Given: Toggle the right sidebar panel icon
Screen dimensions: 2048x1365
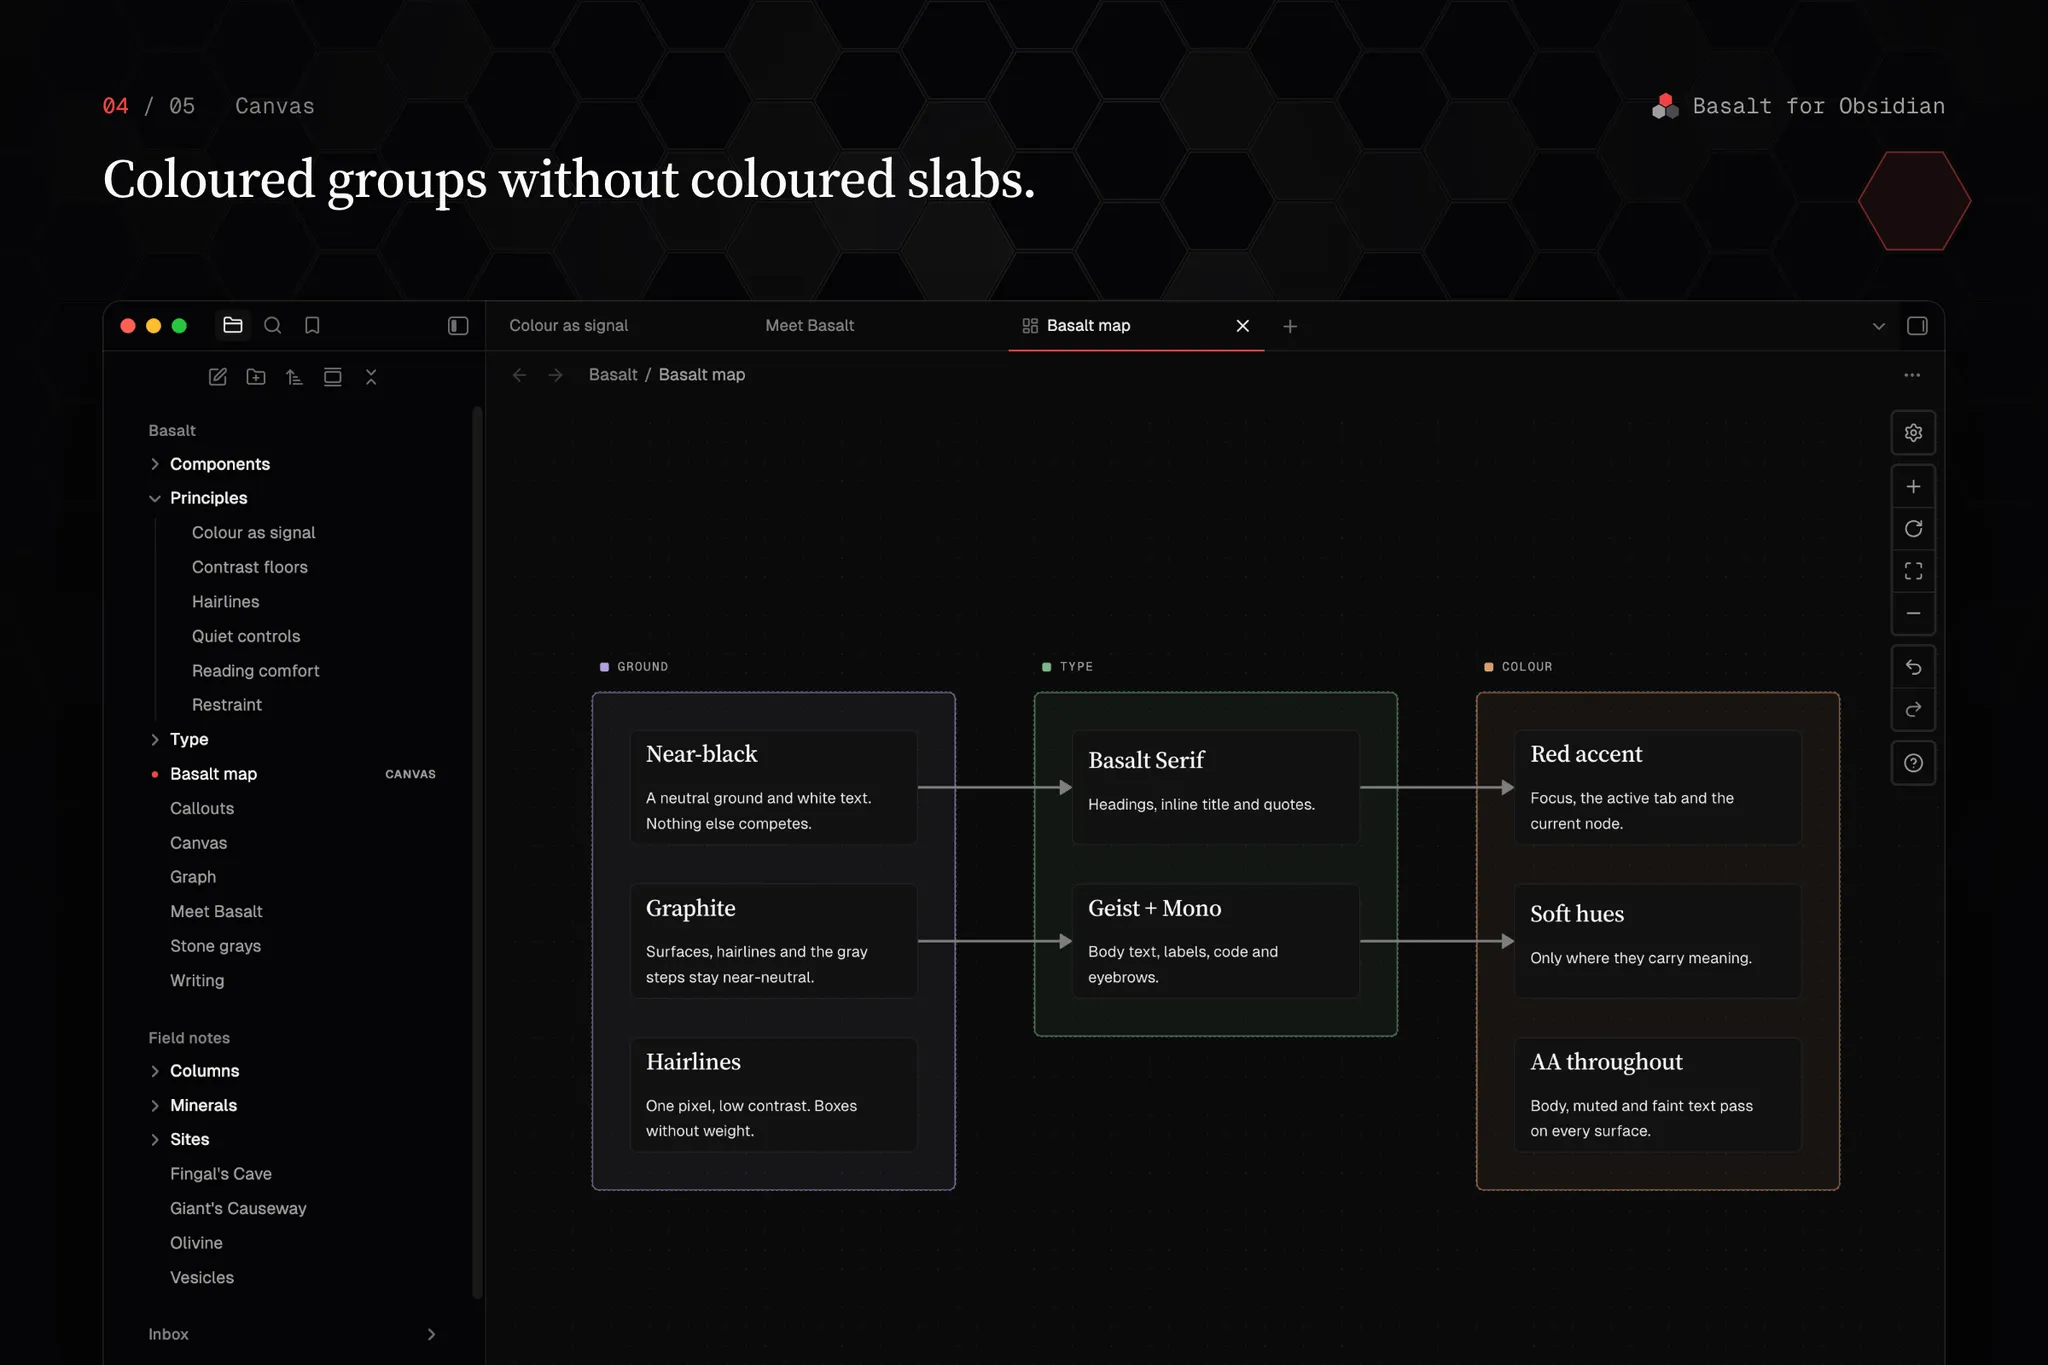Looking at the screenshot, I should point(1917,326).
